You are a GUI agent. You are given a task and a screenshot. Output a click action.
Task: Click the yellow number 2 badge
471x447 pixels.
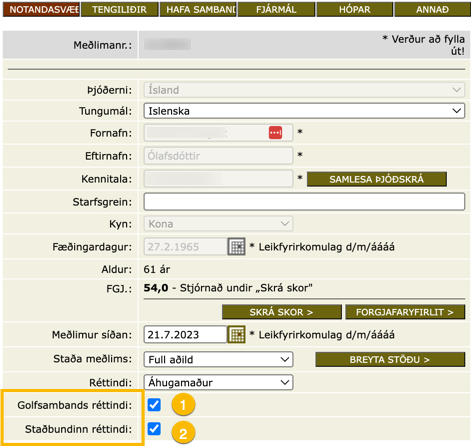[x=183, y=433]
